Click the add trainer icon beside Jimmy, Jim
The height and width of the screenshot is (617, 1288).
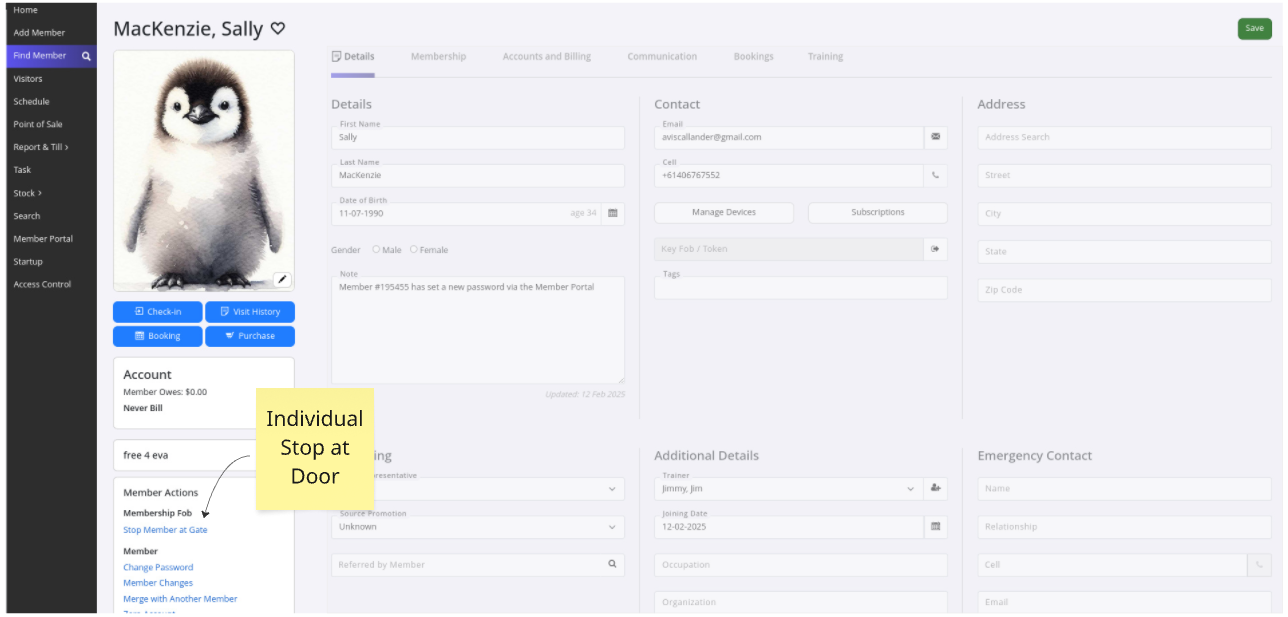936,489
